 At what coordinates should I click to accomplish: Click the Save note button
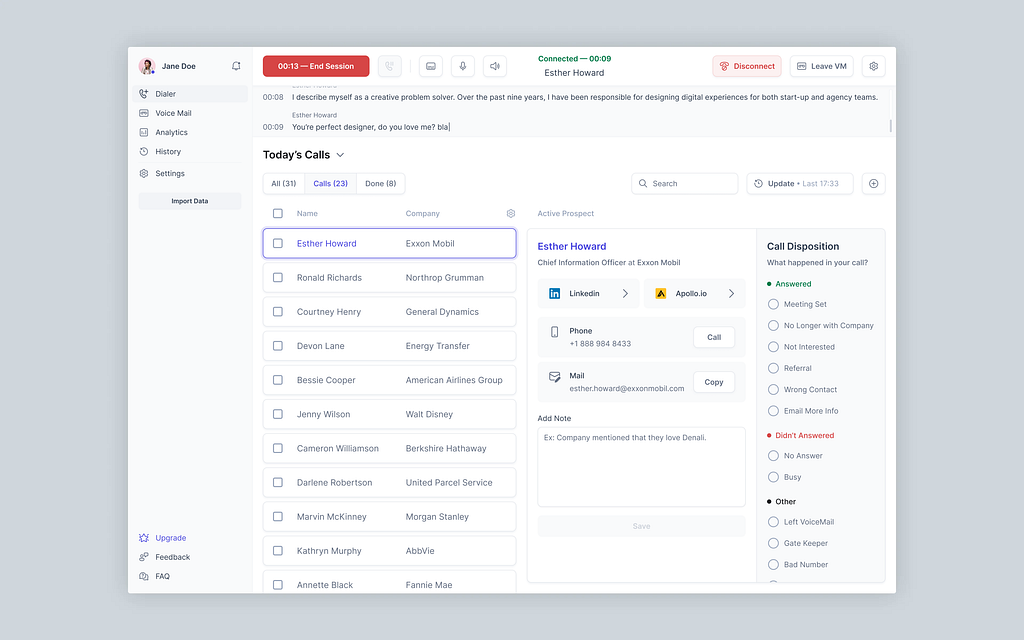(641, 526)
